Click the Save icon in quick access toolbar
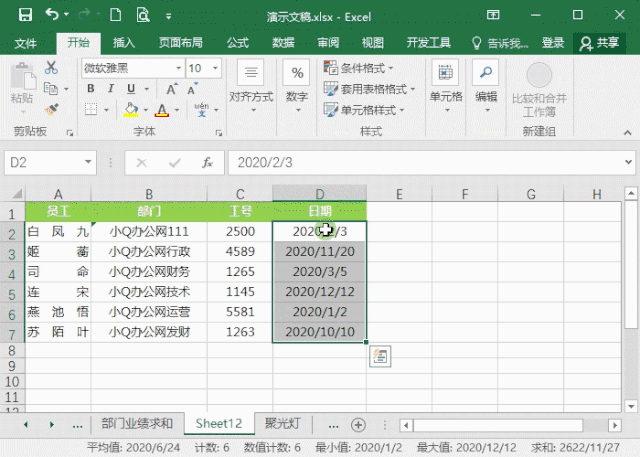The width and height of the screenshot is (640, 457). 25,15
